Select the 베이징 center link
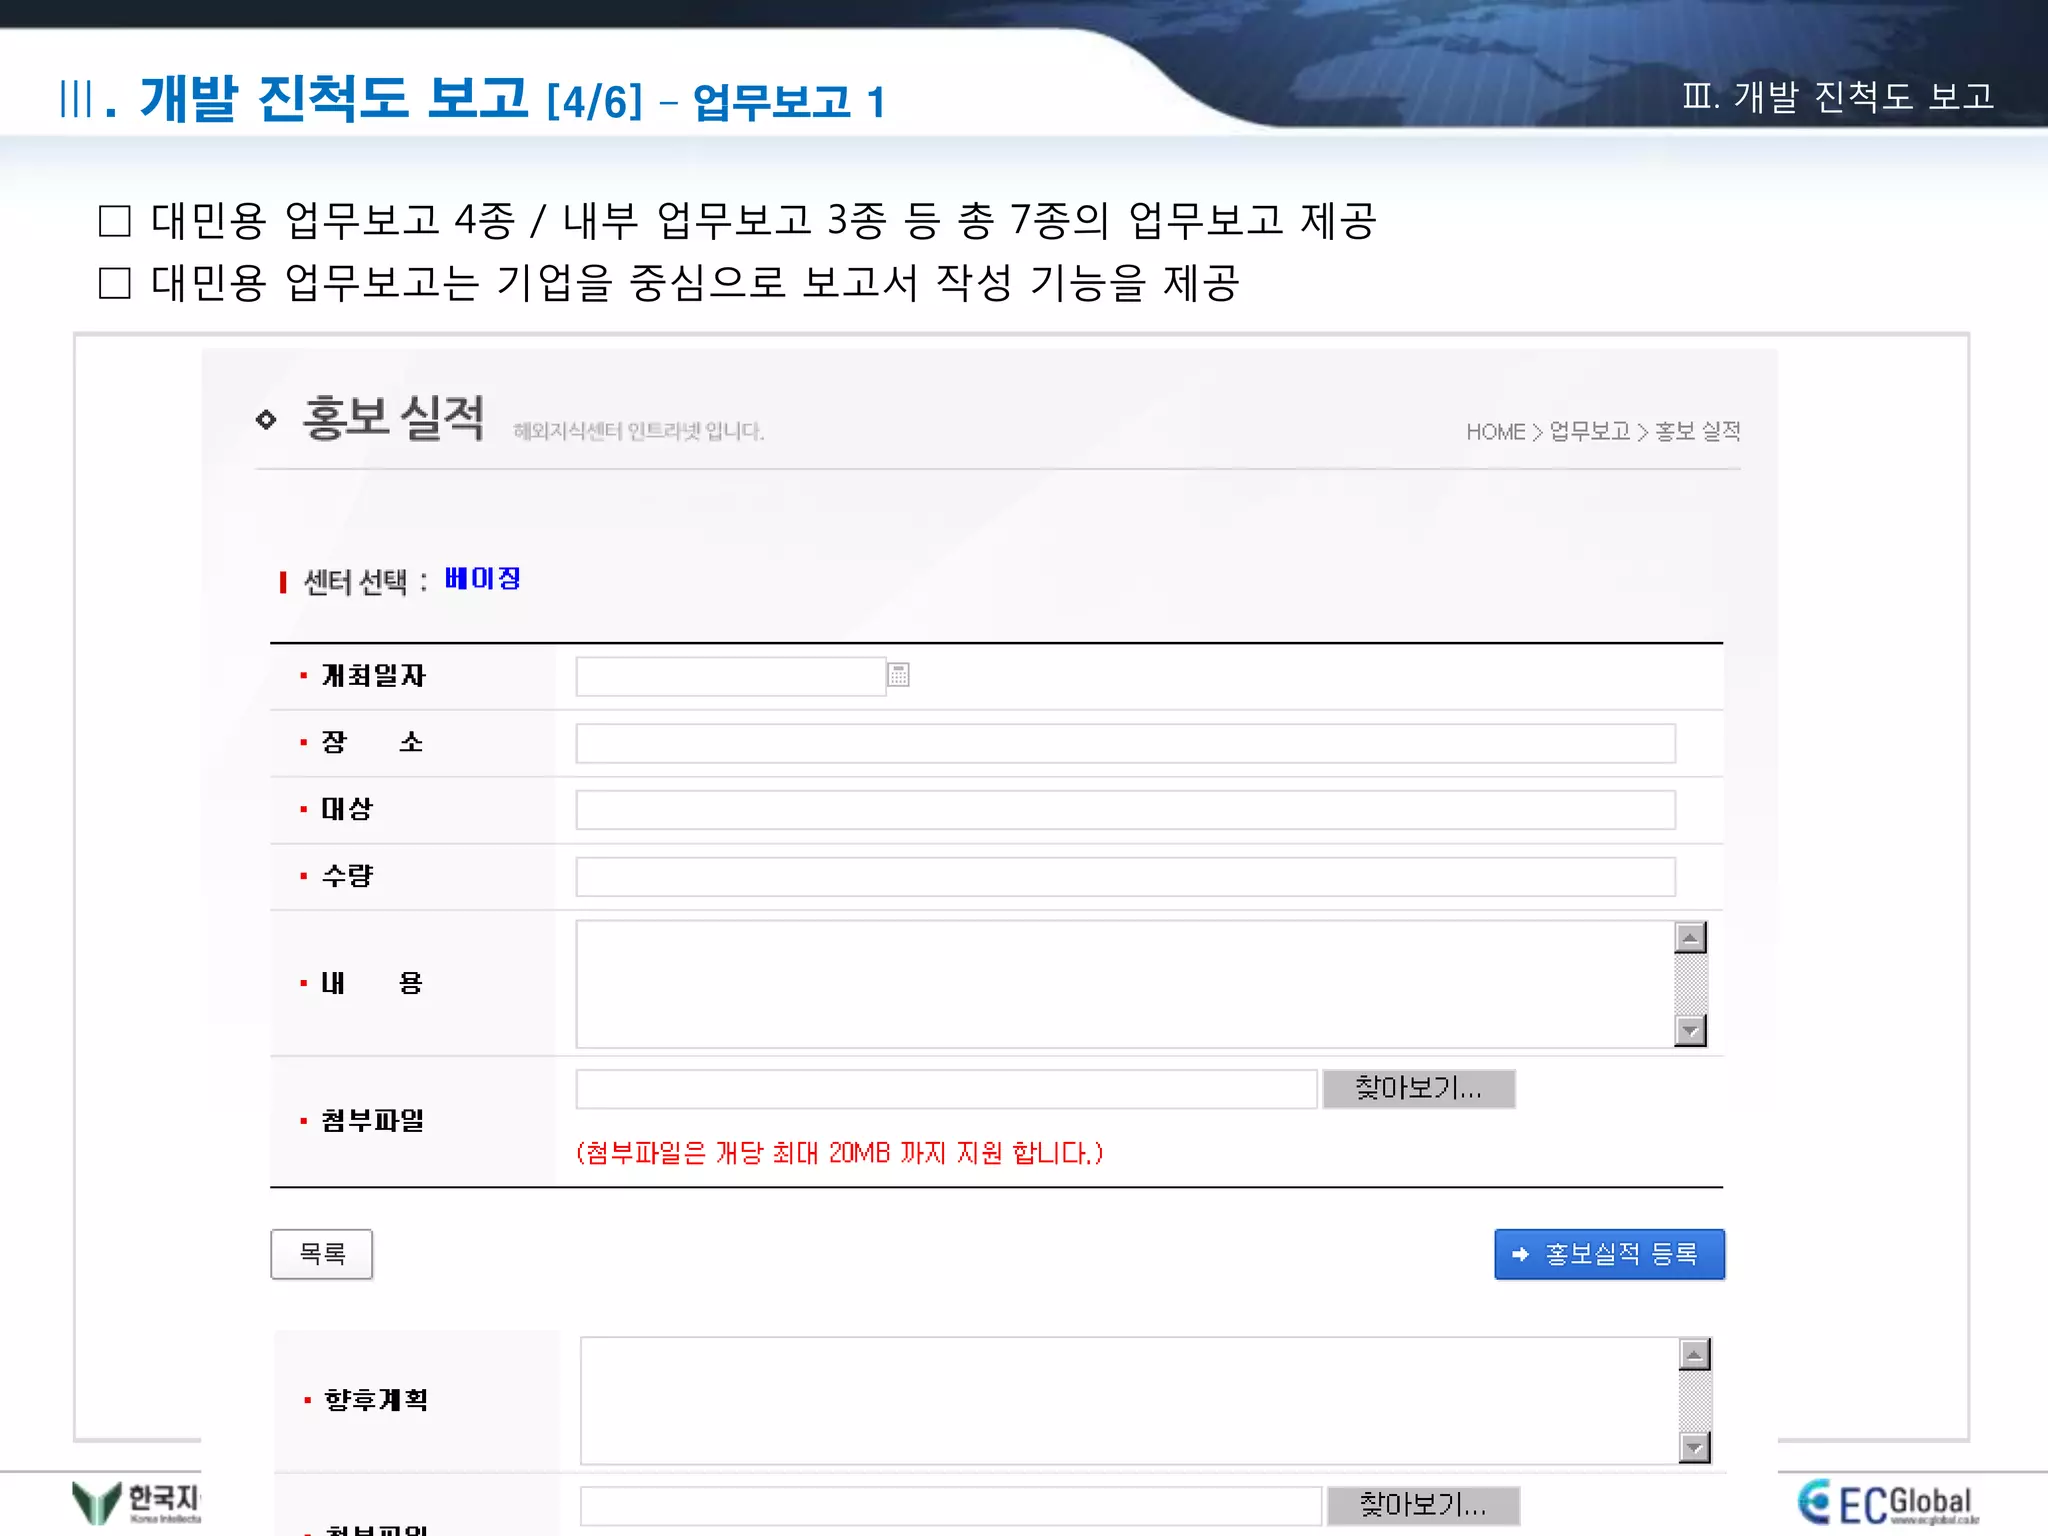This screenshot has height=1536, width=2048. point(483,579)
